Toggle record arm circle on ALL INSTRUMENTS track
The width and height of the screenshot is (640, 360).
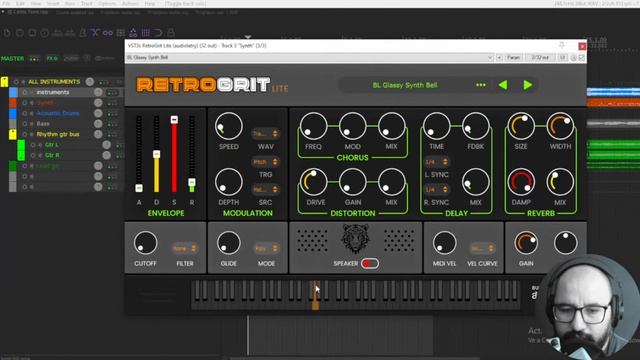tap(16, 82)
